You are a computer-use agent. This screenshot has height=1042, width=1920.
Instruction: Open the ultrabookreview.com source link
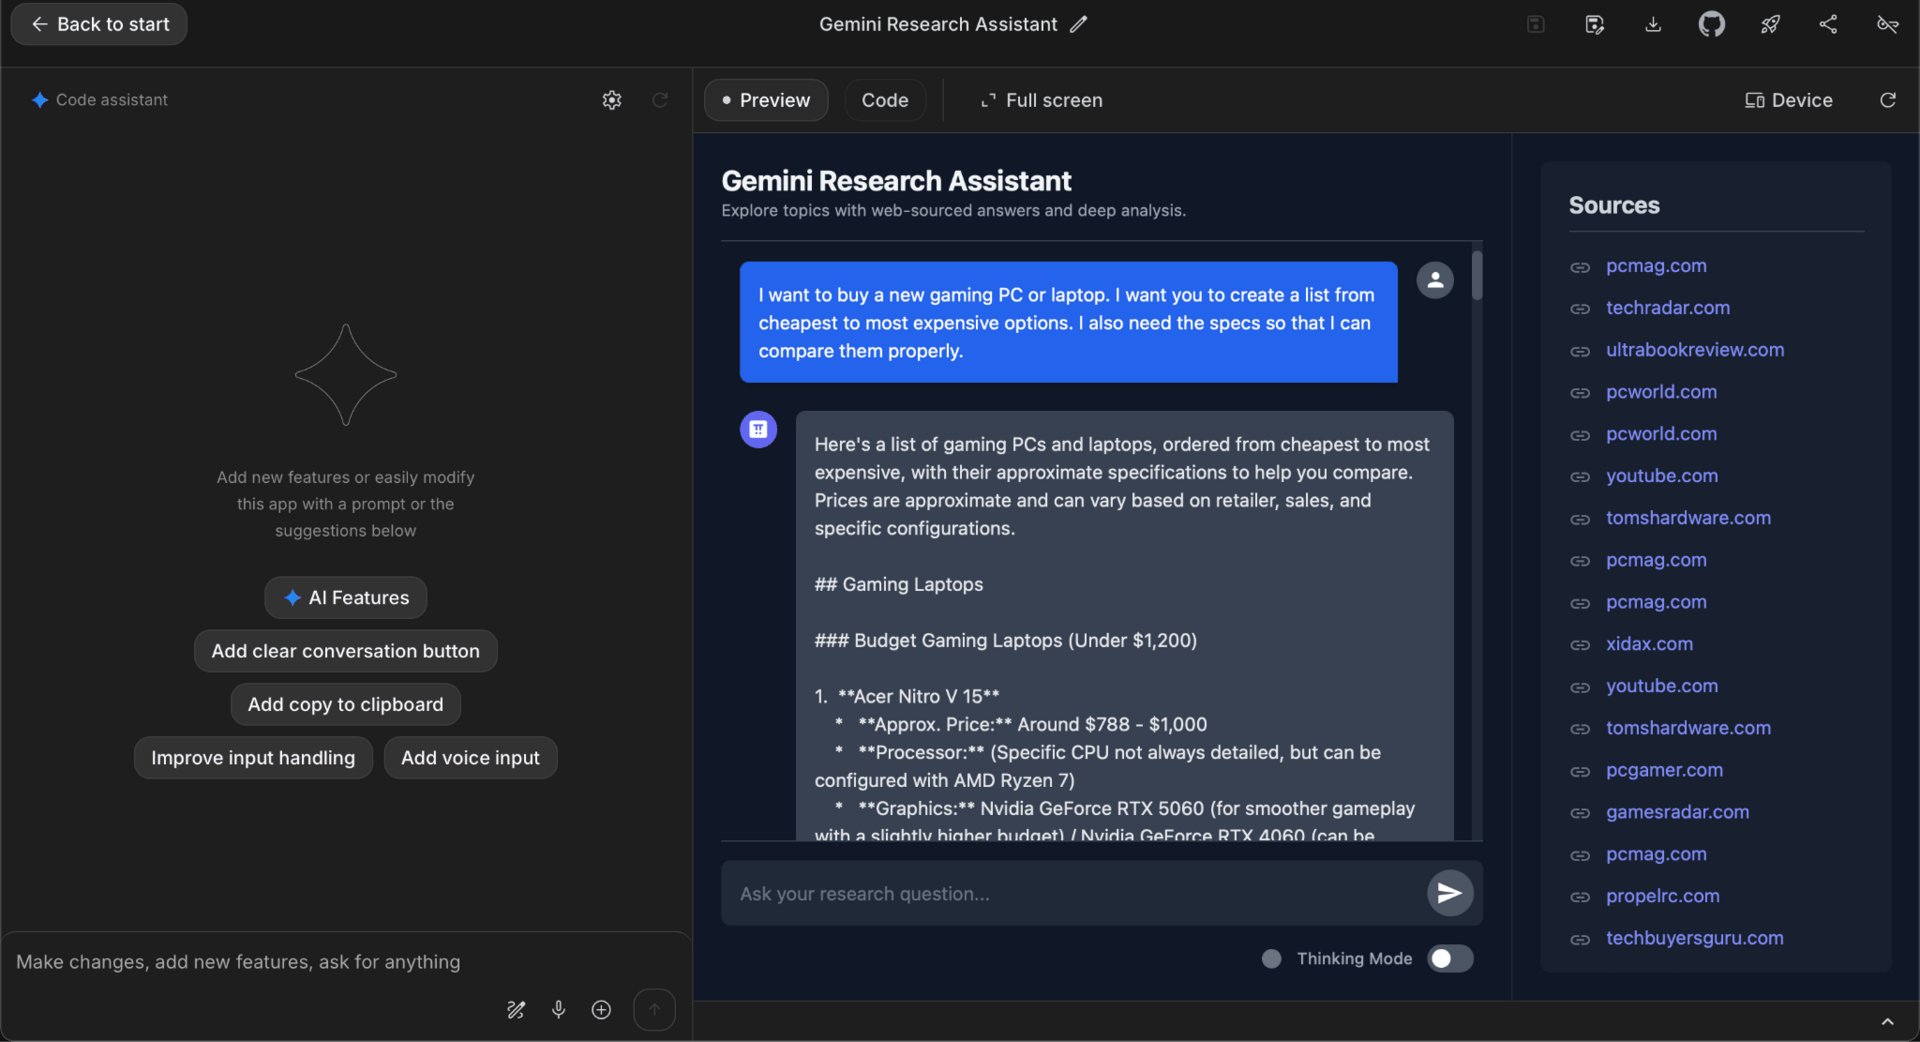1695,350
